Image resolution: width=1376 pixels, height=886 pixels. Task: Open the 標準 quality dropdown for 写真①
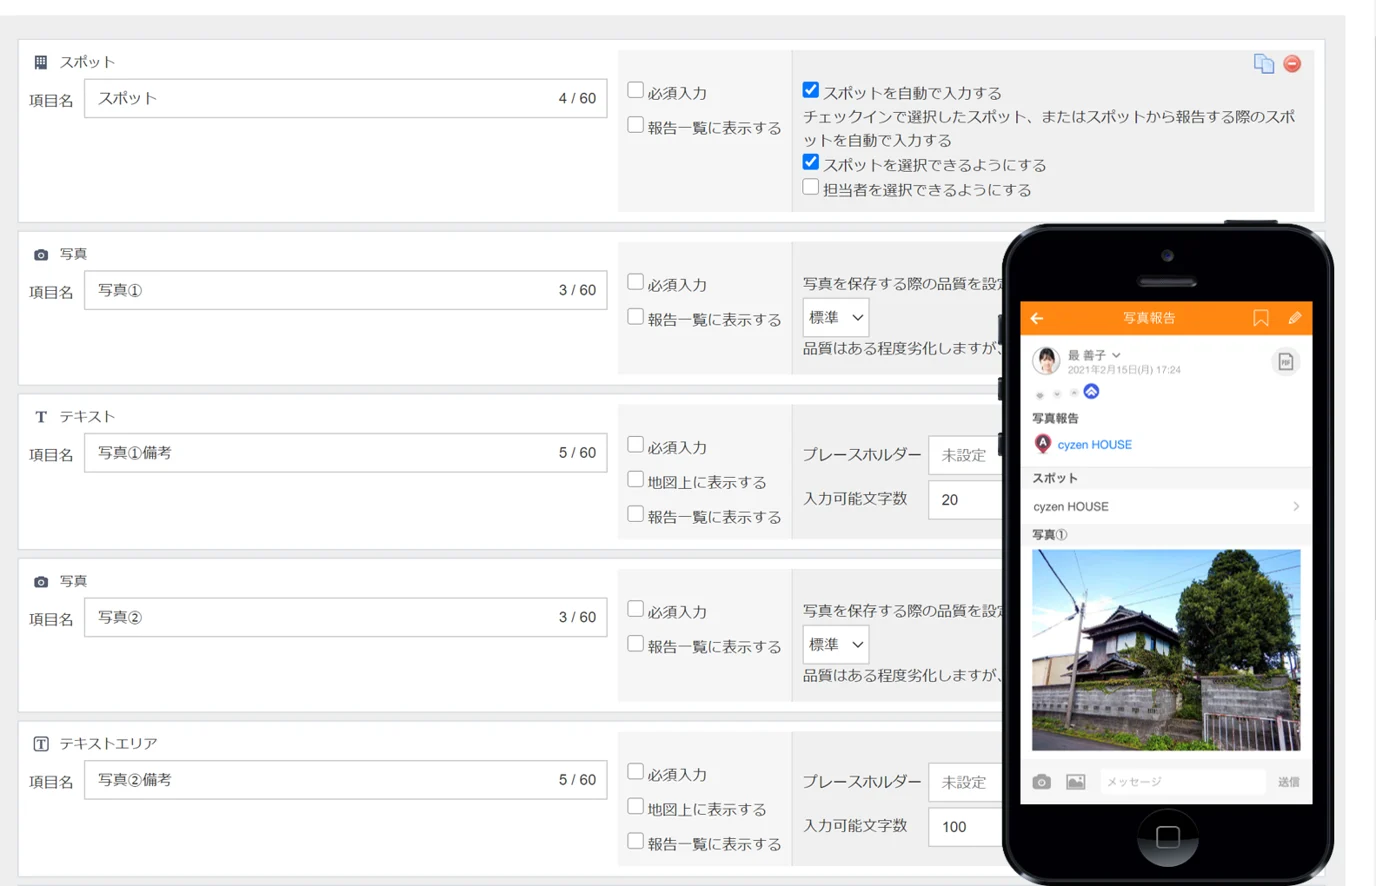point(835,318)
